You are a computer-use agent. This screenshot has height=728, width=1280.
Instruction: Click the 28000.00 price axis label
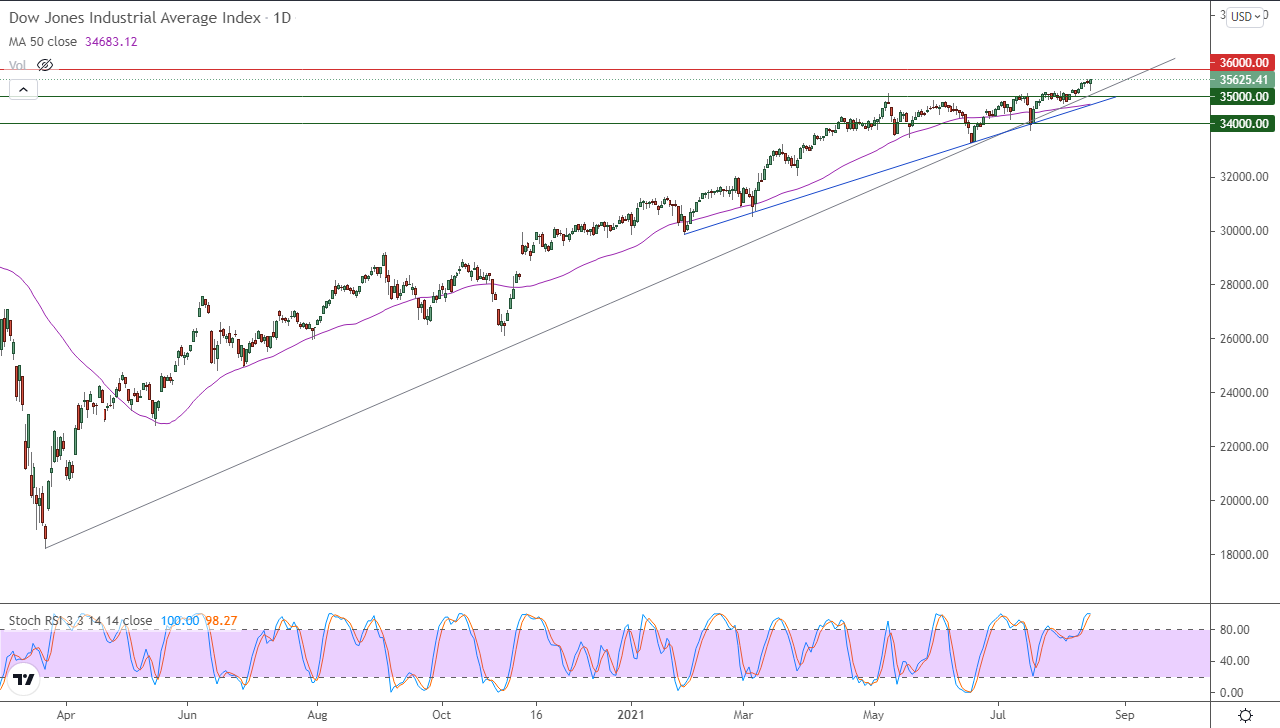[x=1244, y=285]
